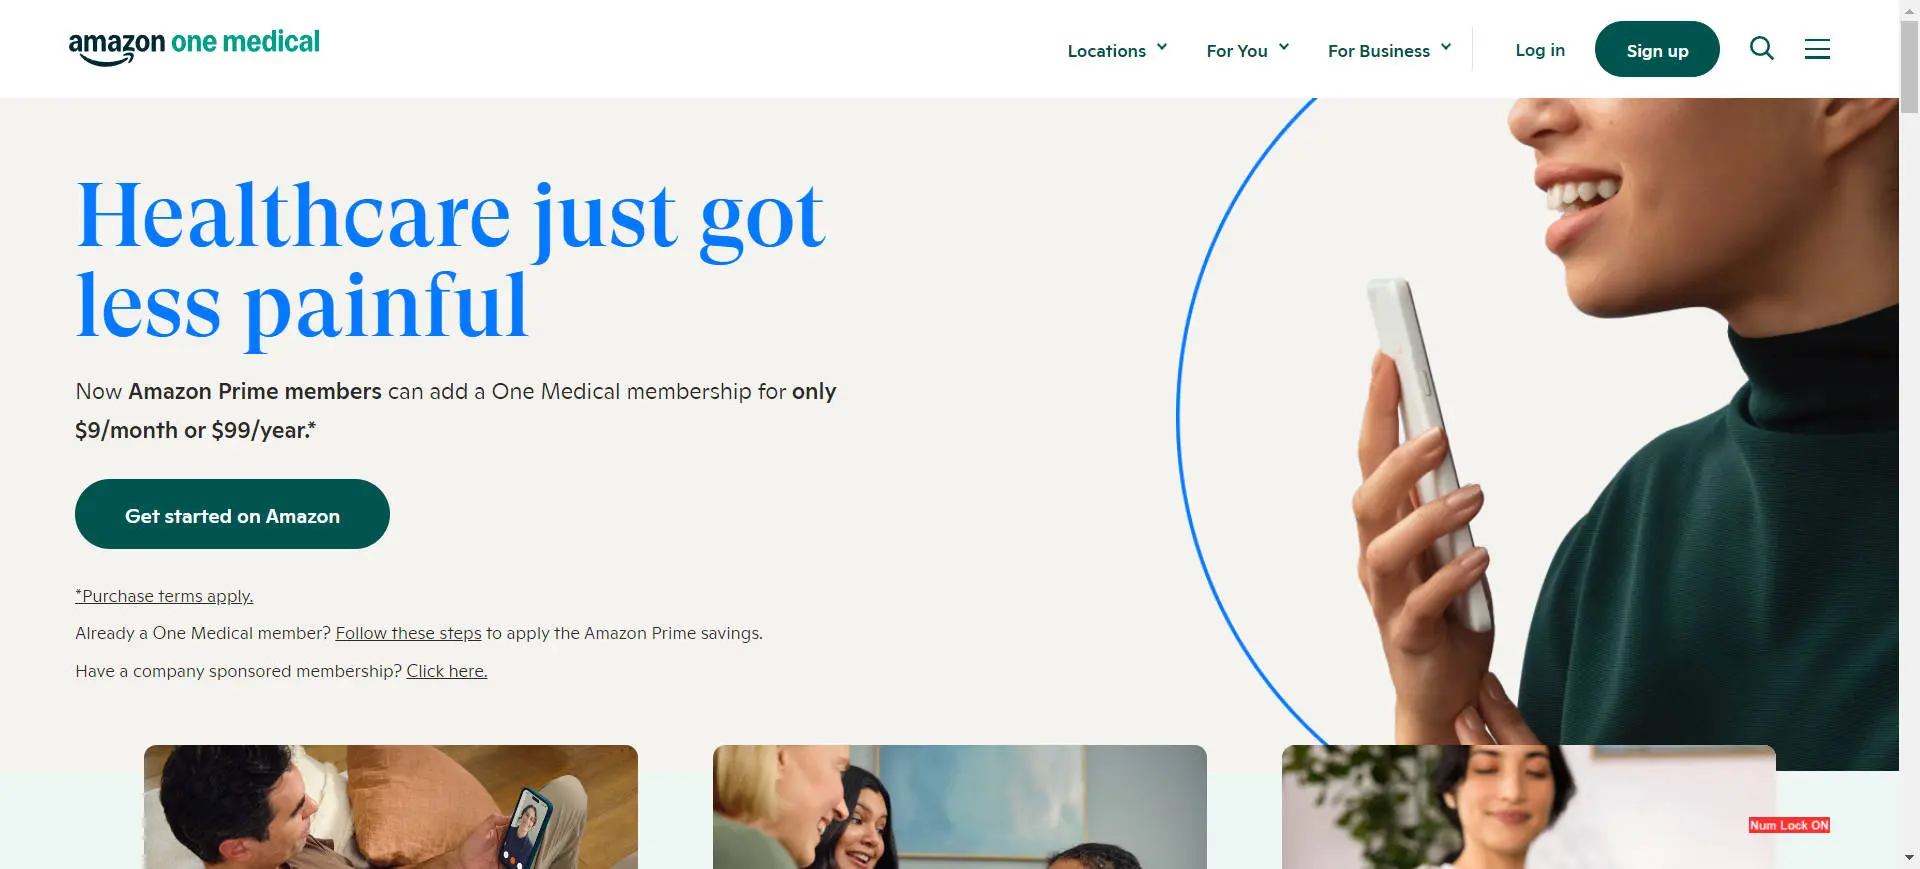The height and width of the screenshot is (869, 1920).
Task: Expand the For Business dropdown chevron
Action: click(x=1446, y=47)
